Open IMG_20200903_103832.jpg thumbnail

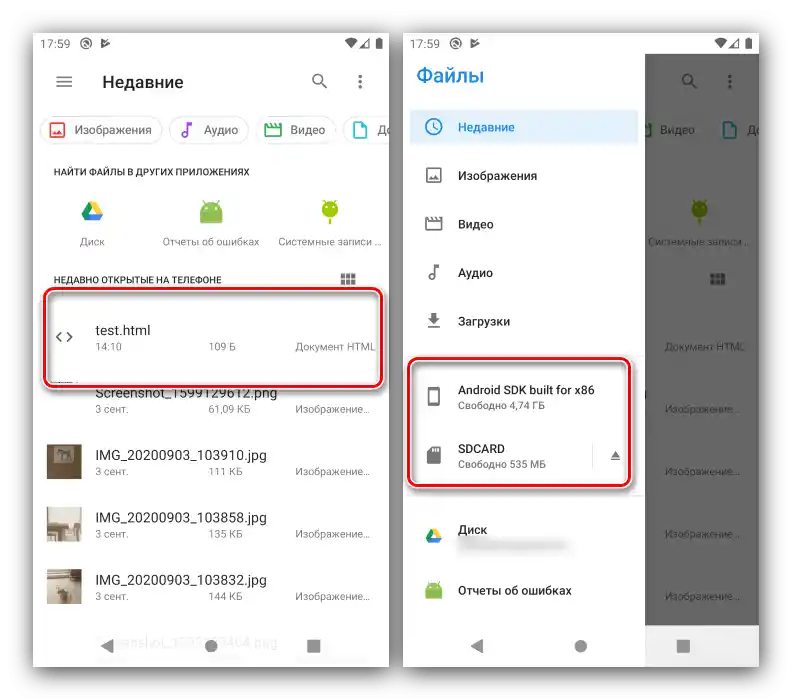[x=64, y=586]
